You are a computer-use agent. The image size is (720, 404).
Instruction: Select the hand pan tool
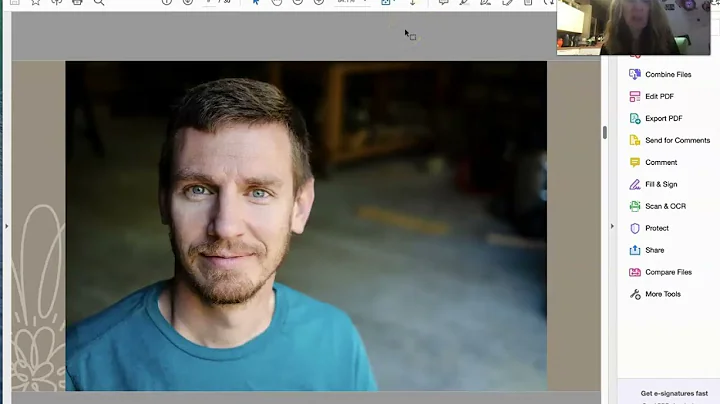point(276,2)
